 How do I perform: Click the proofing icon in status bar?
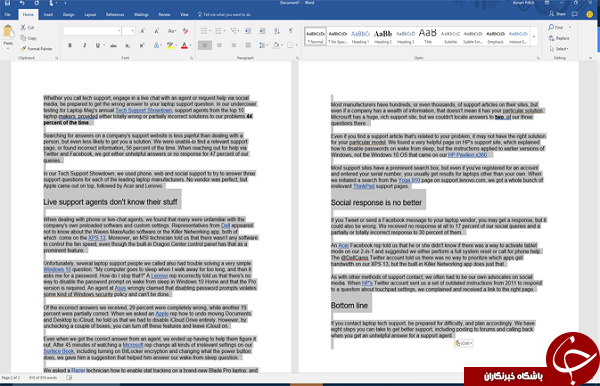(69, 378)
